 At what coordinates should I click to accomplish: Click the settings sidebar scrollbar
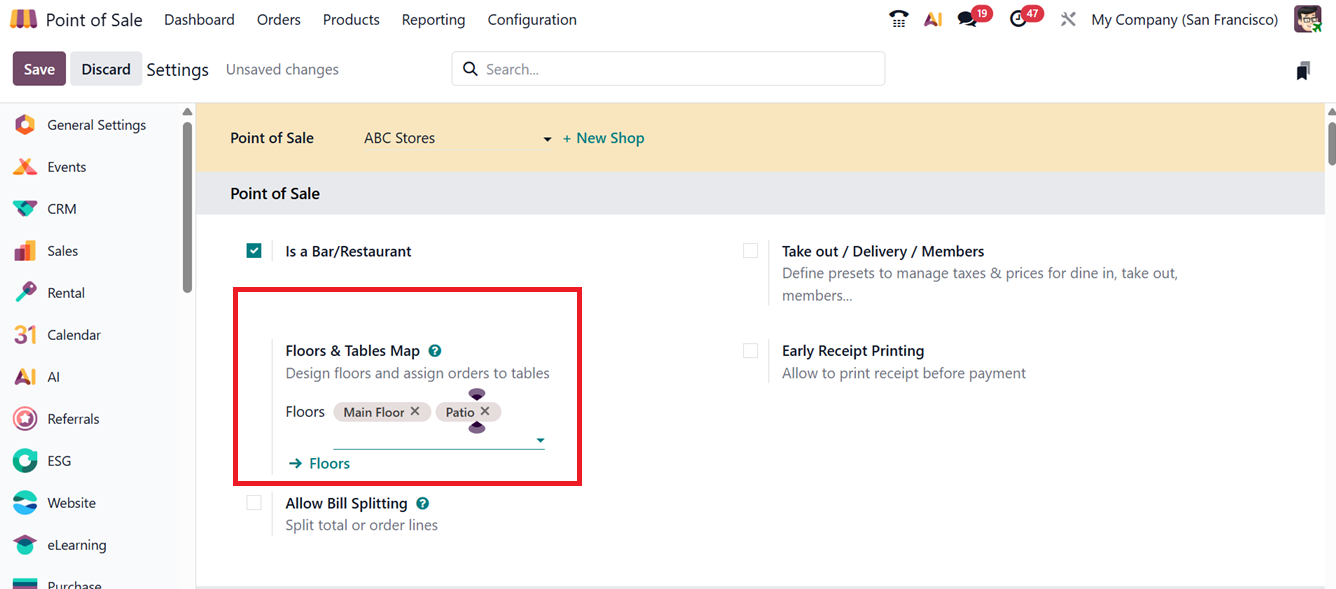[187, 208]
